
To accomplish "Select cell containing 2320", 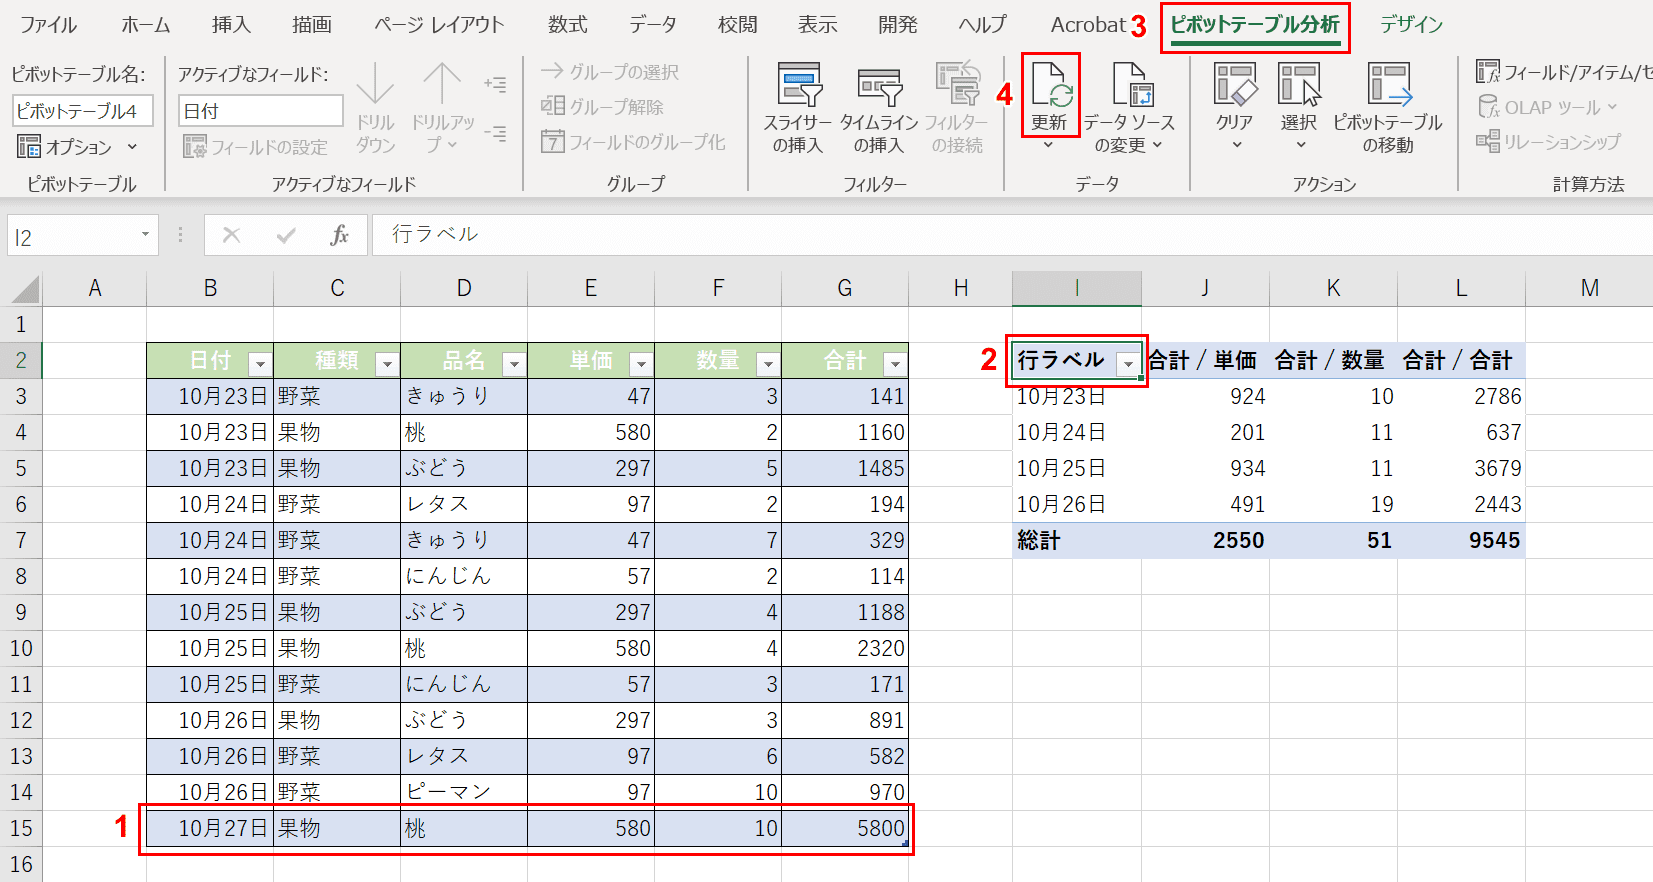I will (x=845, y=648).
